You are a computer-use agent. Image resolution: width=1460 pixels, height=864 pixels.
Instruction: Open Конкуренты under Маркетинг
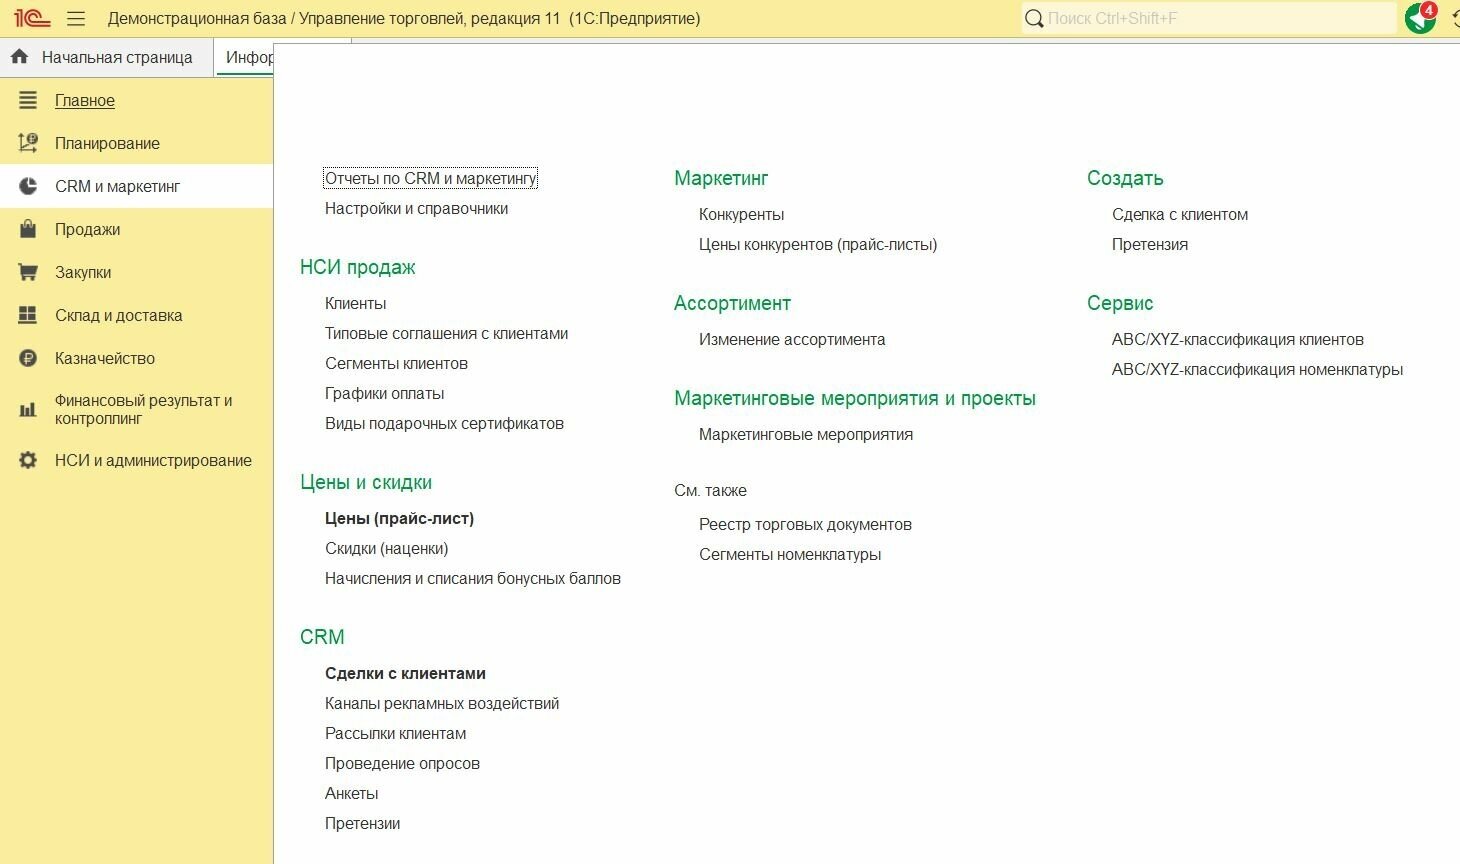click(741, 214)
